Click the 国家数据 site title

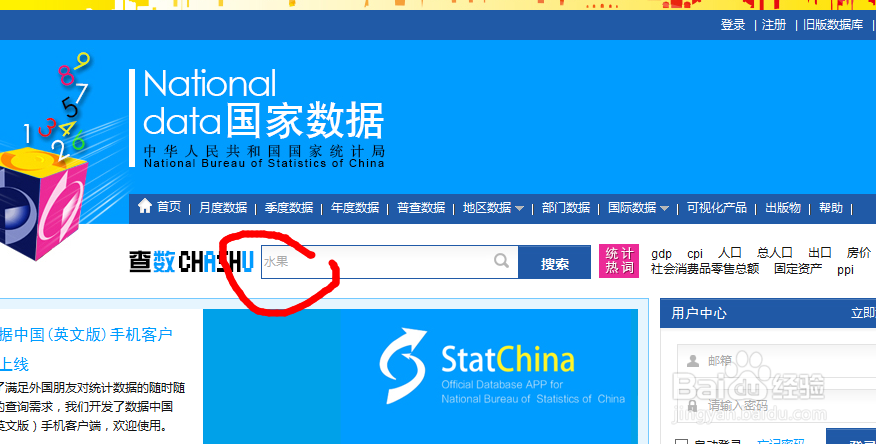pos(305,120)
